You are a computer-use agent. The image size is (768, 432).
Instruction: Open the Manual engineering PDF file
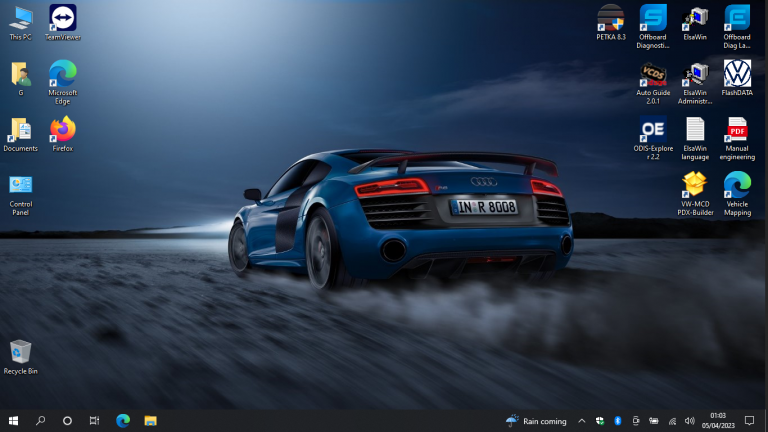(x=737, y=130)
